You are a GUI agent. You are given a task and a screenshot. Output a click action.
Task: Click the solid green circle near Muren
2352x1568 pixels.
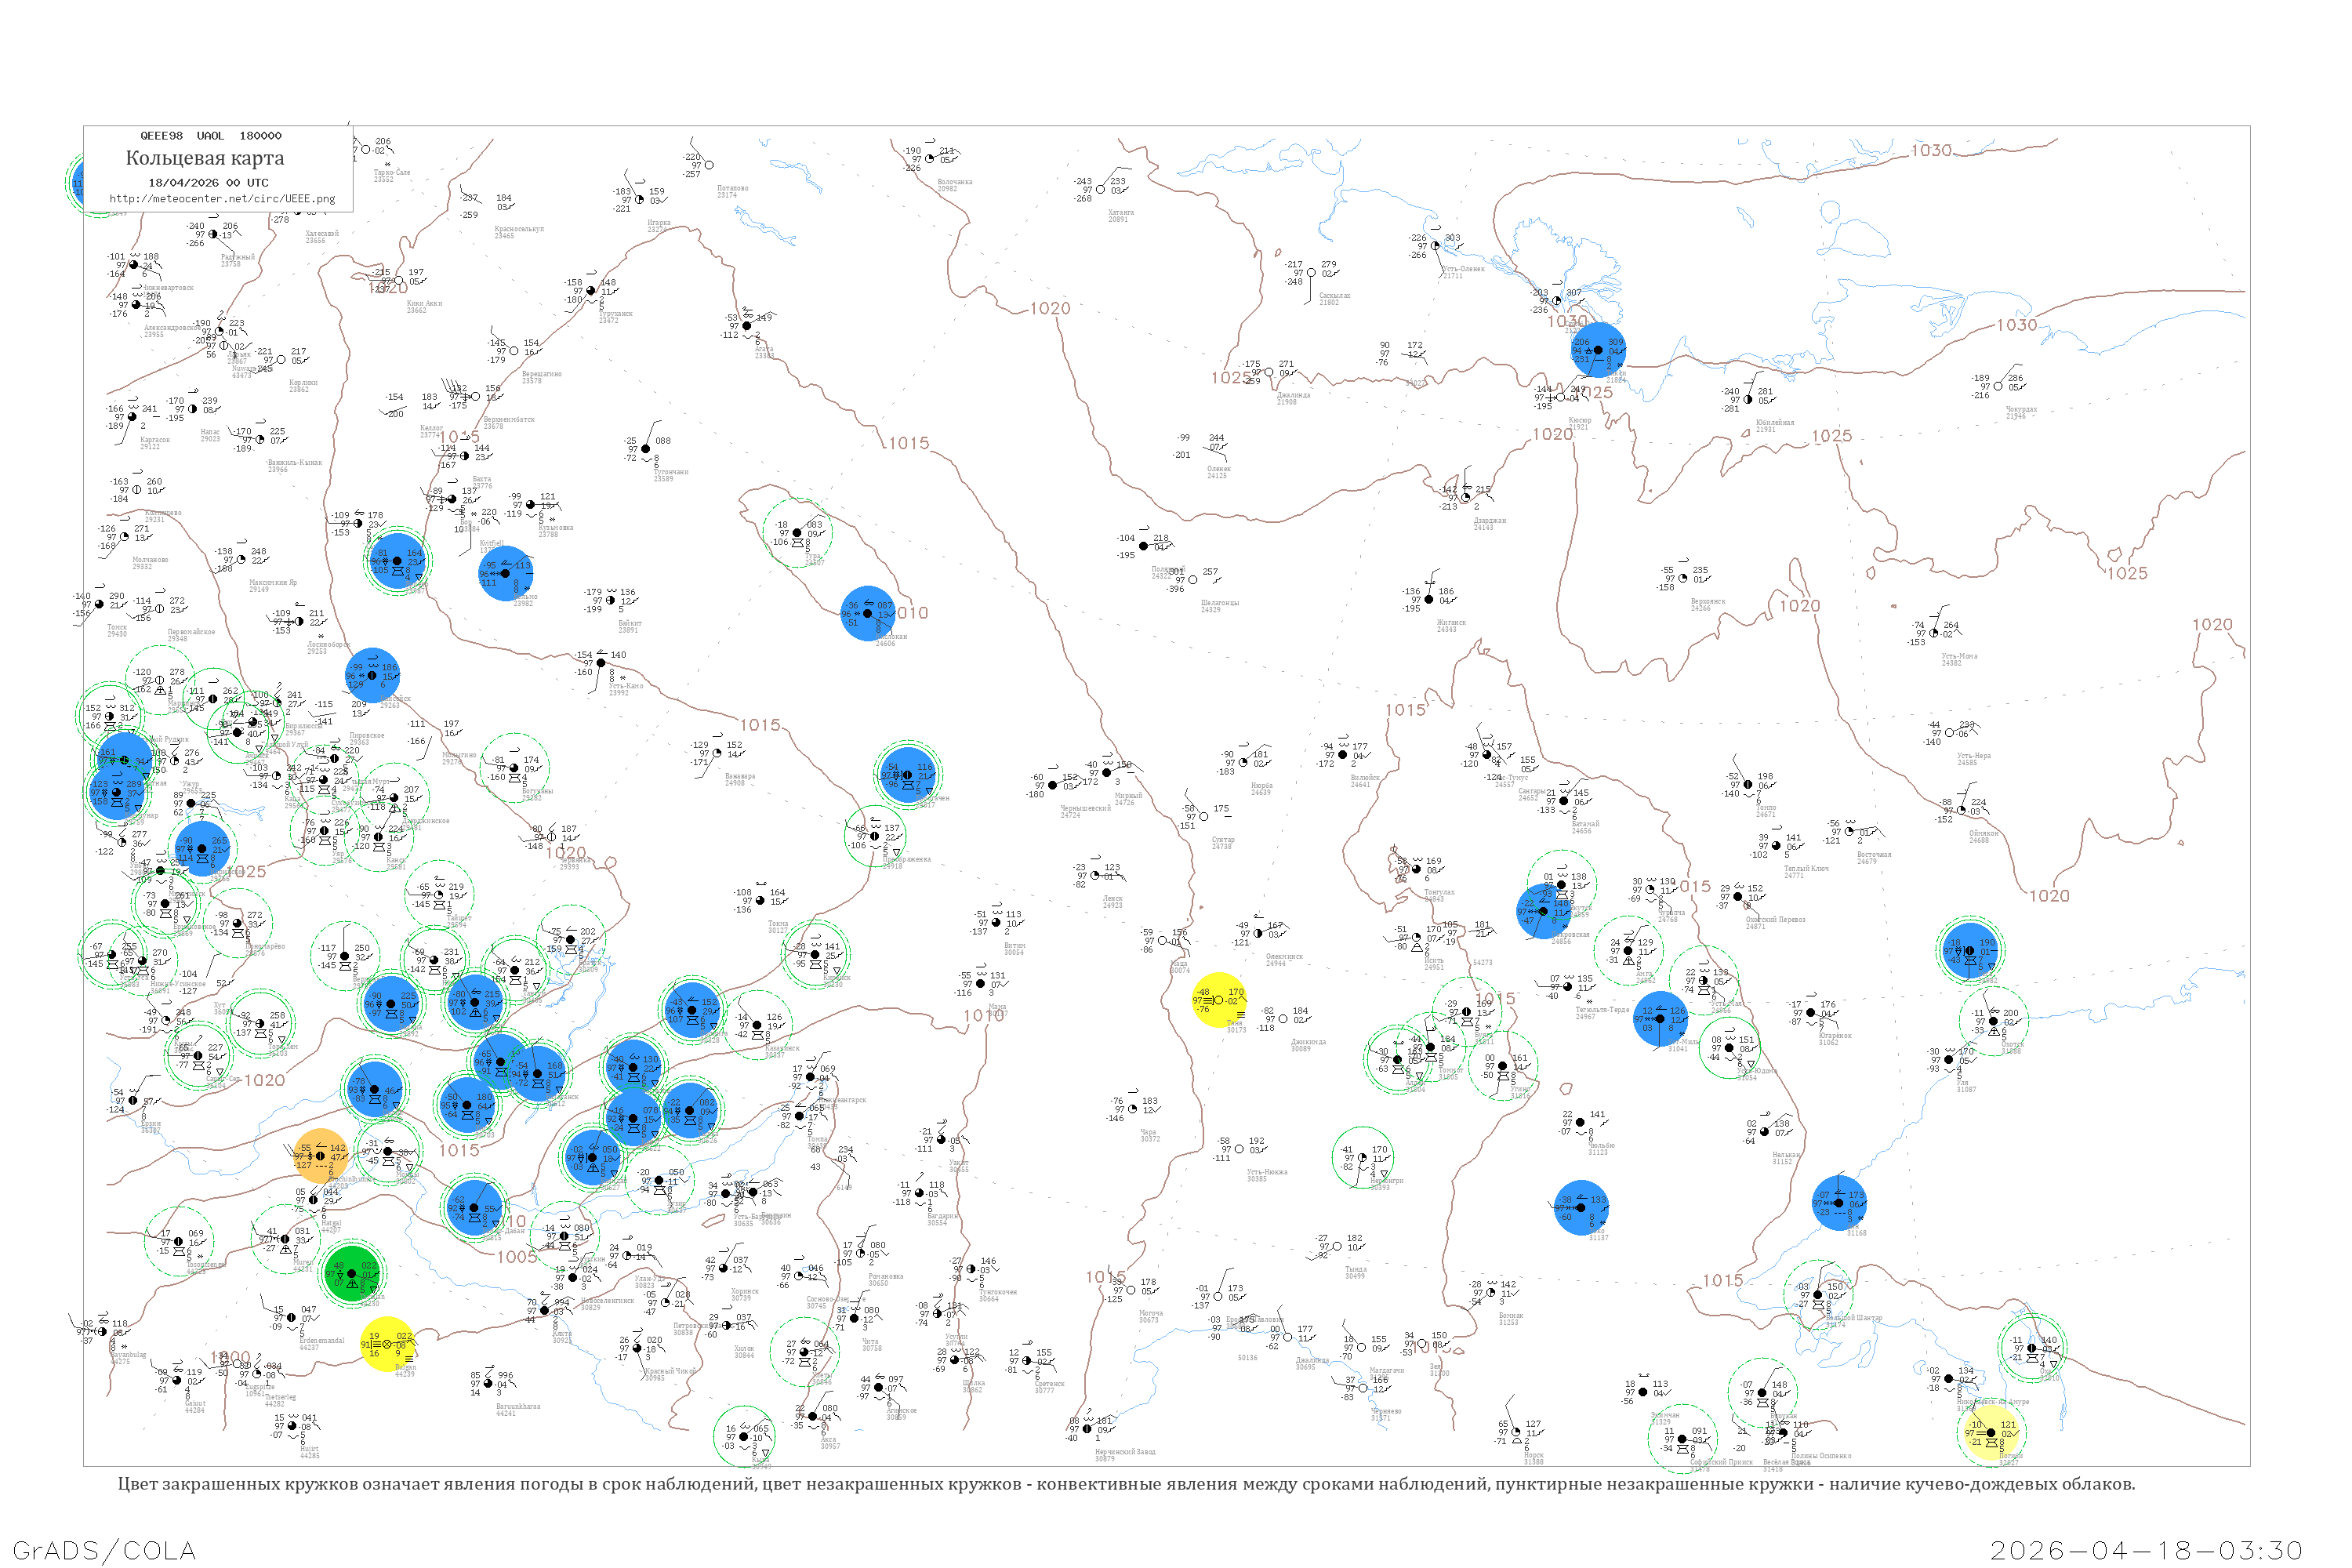click(352, 1273)
